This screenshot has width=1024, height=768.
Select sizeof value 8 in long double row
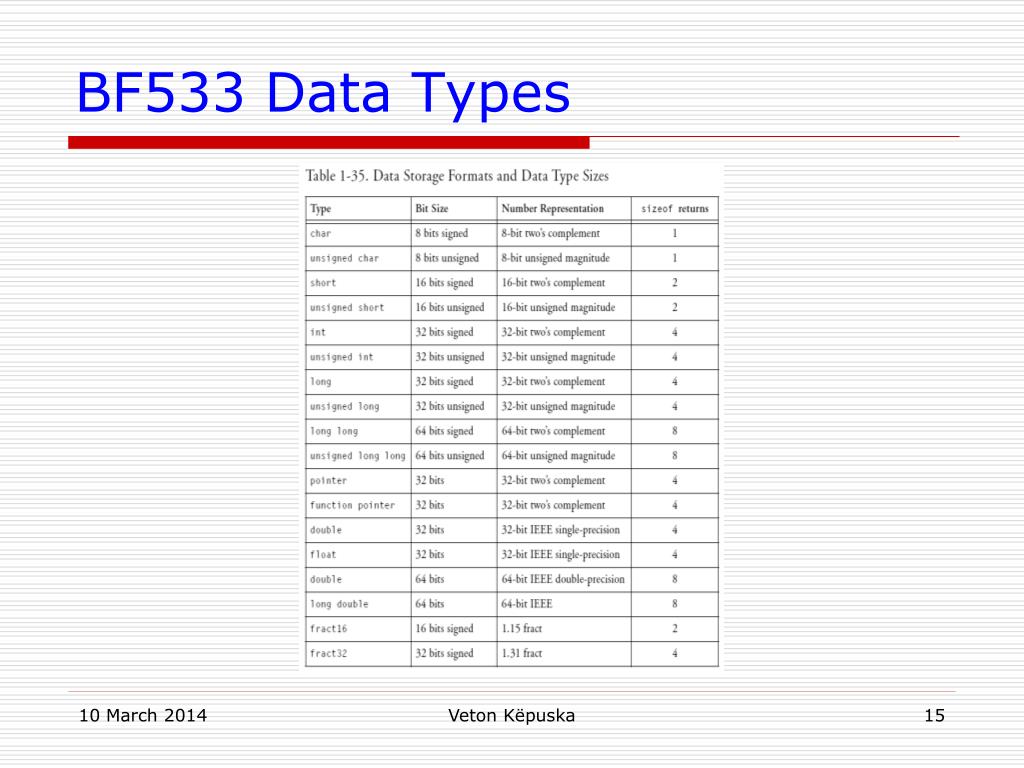[x=675, y=603]
